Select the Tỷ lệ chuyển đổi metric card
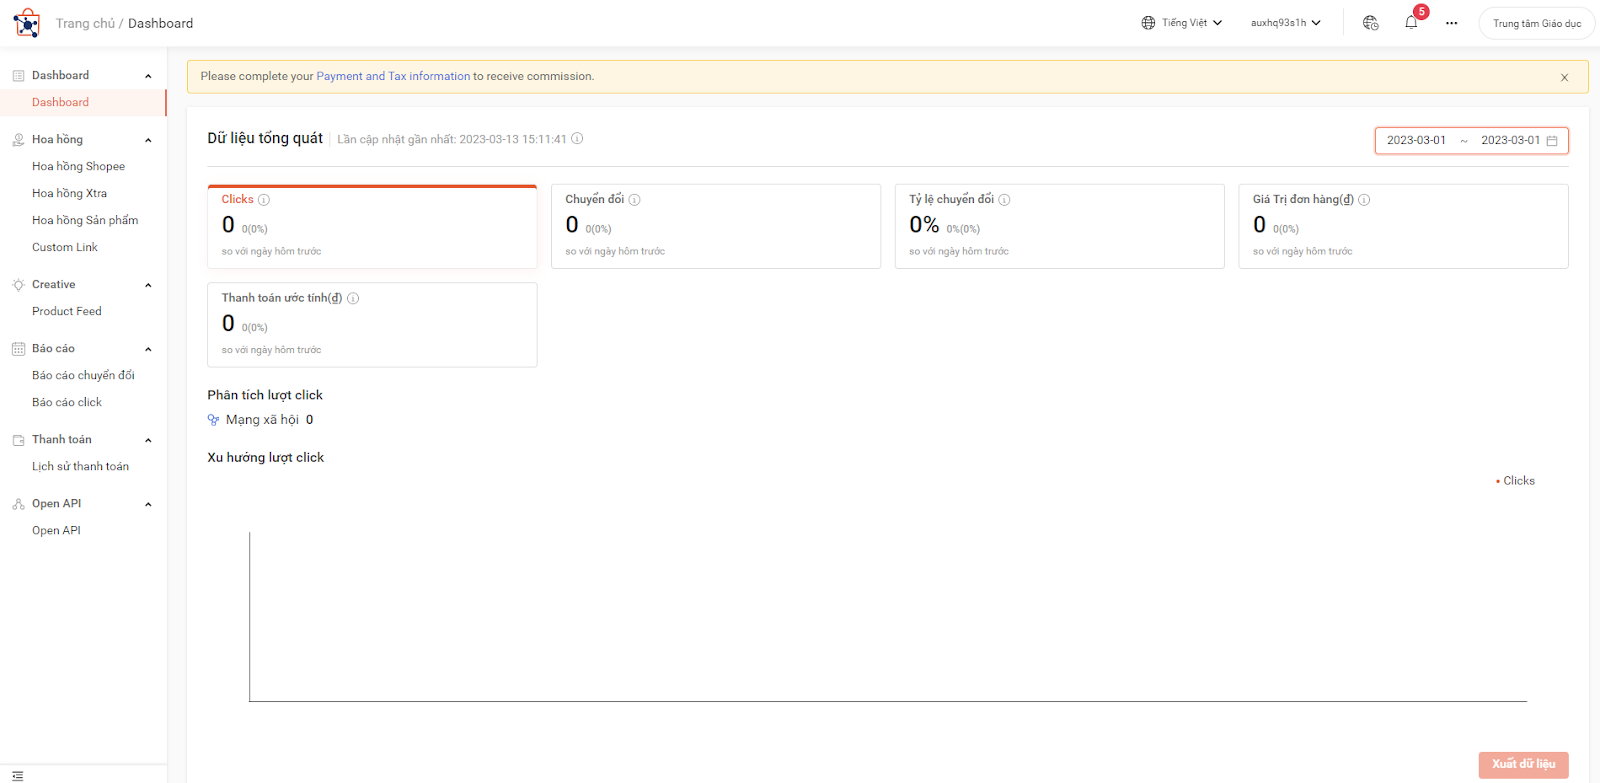1600x783 pixels. tap(1060, 226)
